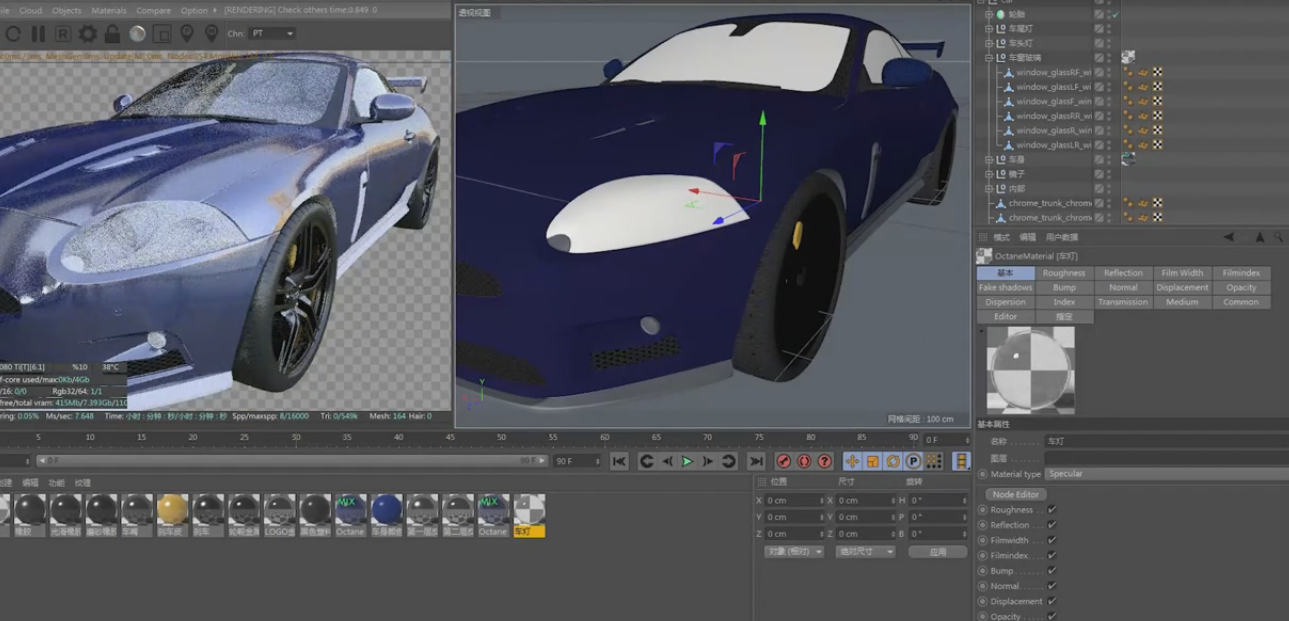The height and width of the screenshot is (621, 1289).
Task: Expand the 车尾灯 object group
Action: click(x=989, y=29)
